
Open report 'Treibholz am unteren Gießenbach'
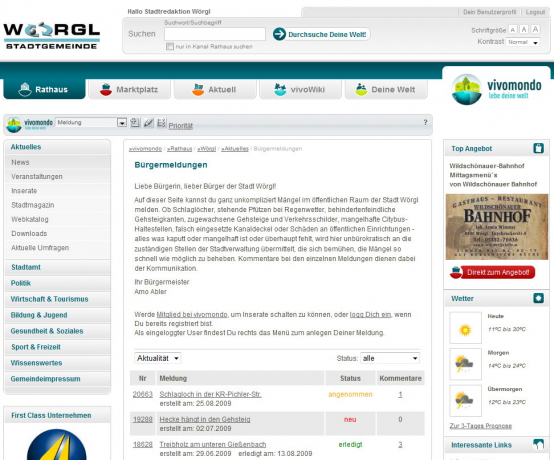[213, 444]
